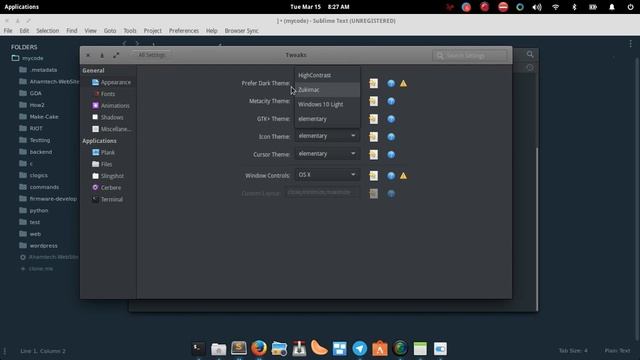Expand the python folder
The image size is (640, 360).
pos(34,211)
